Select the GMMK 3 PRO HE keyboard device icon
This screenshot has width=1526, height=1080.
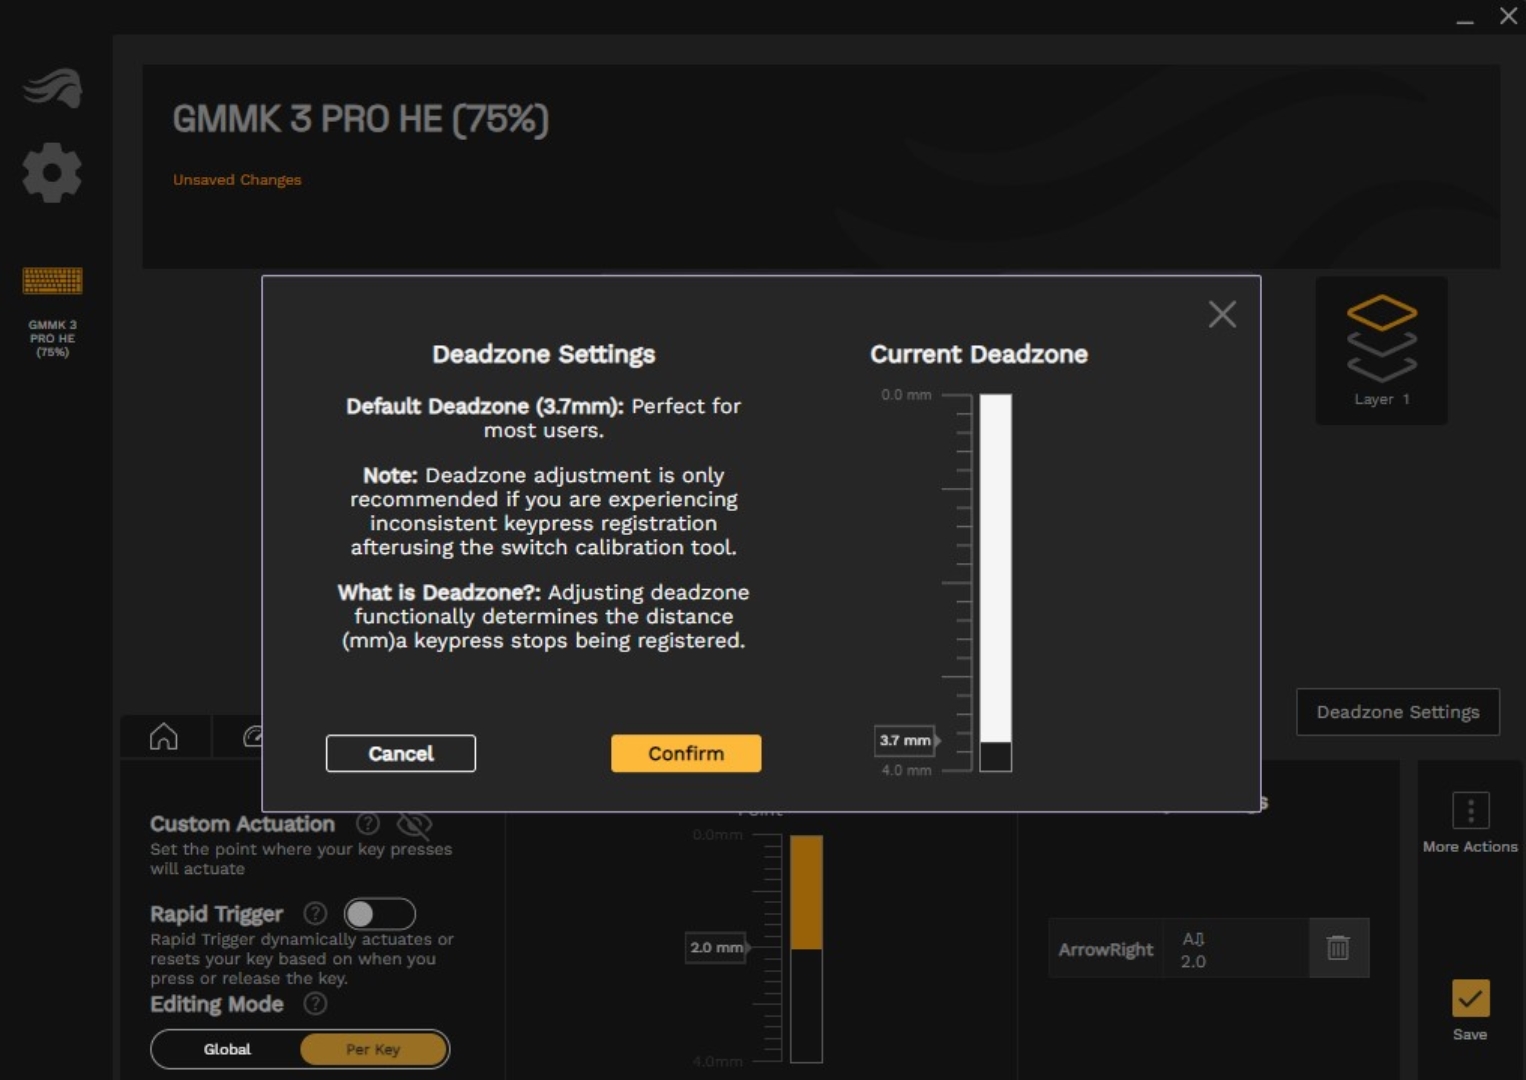click(52, 281)
